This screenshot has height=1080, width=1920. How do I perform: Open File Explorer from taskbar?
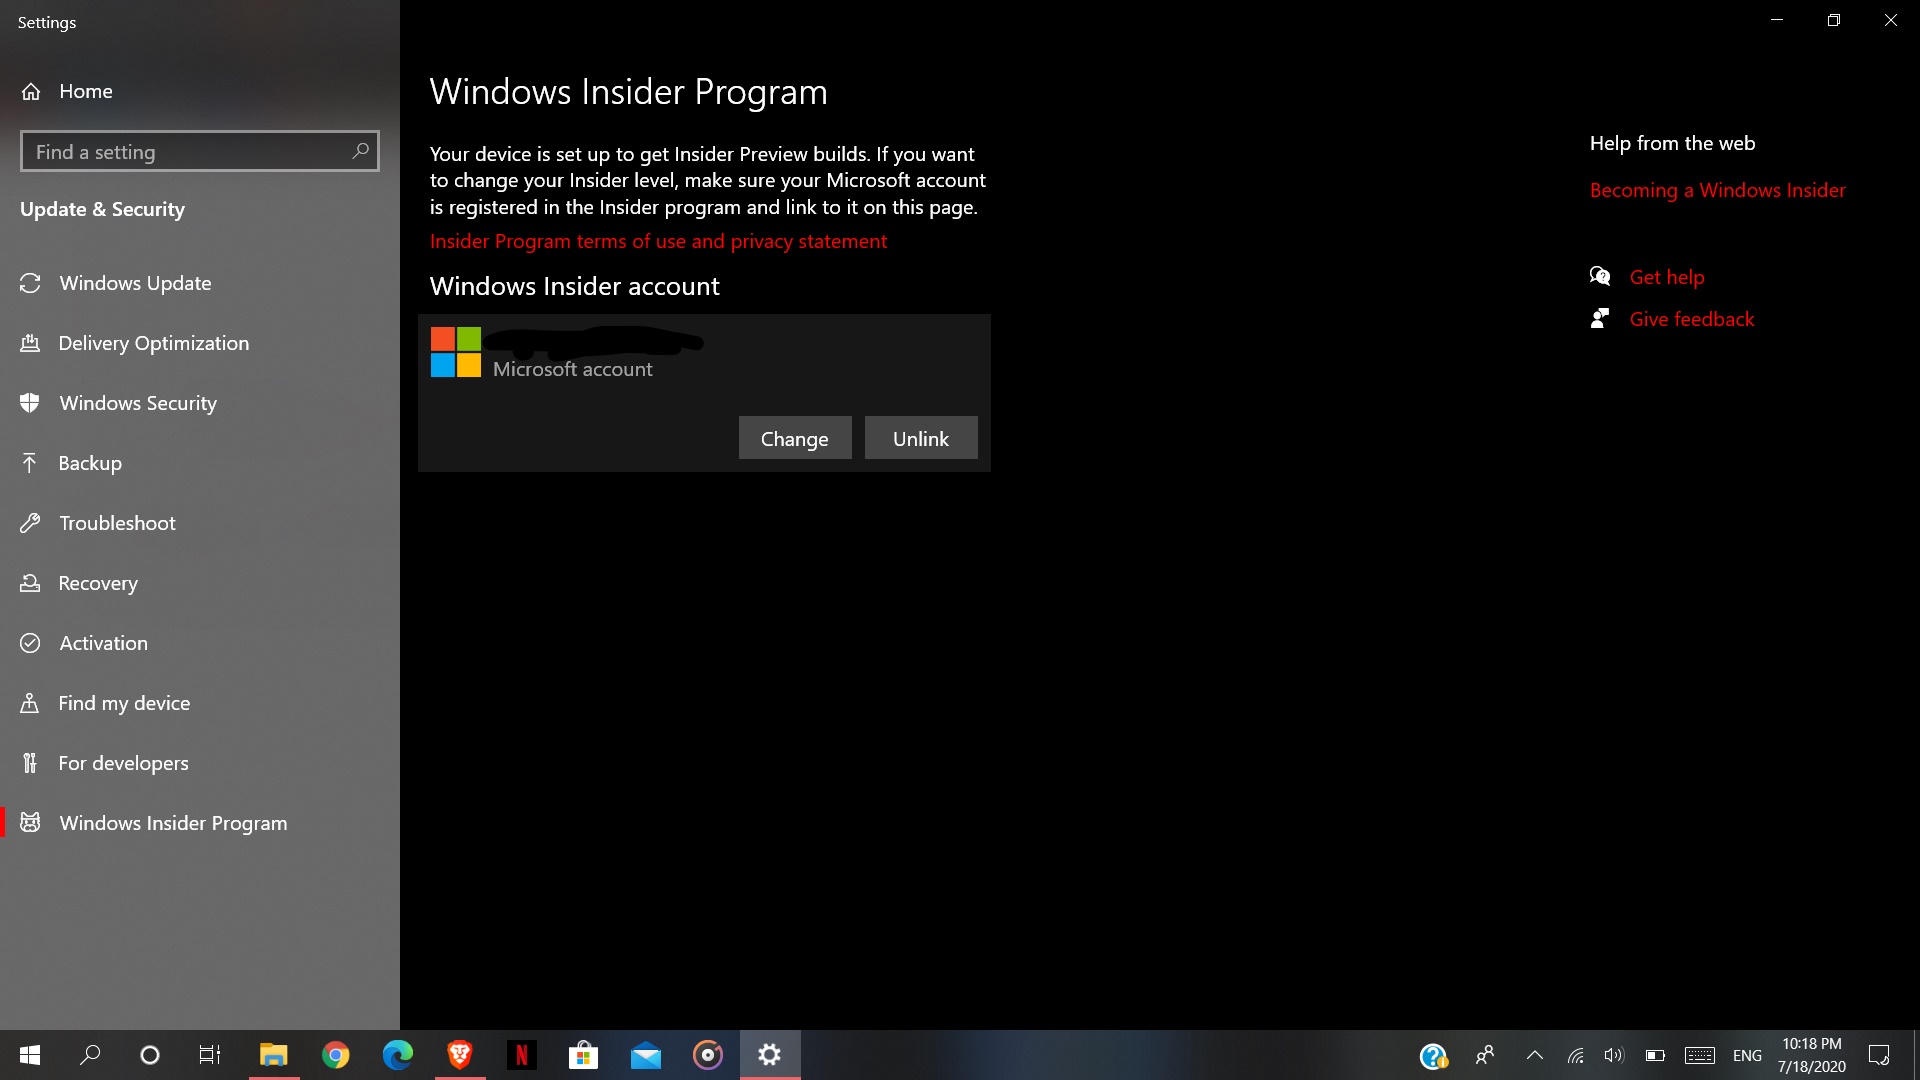274,1055
